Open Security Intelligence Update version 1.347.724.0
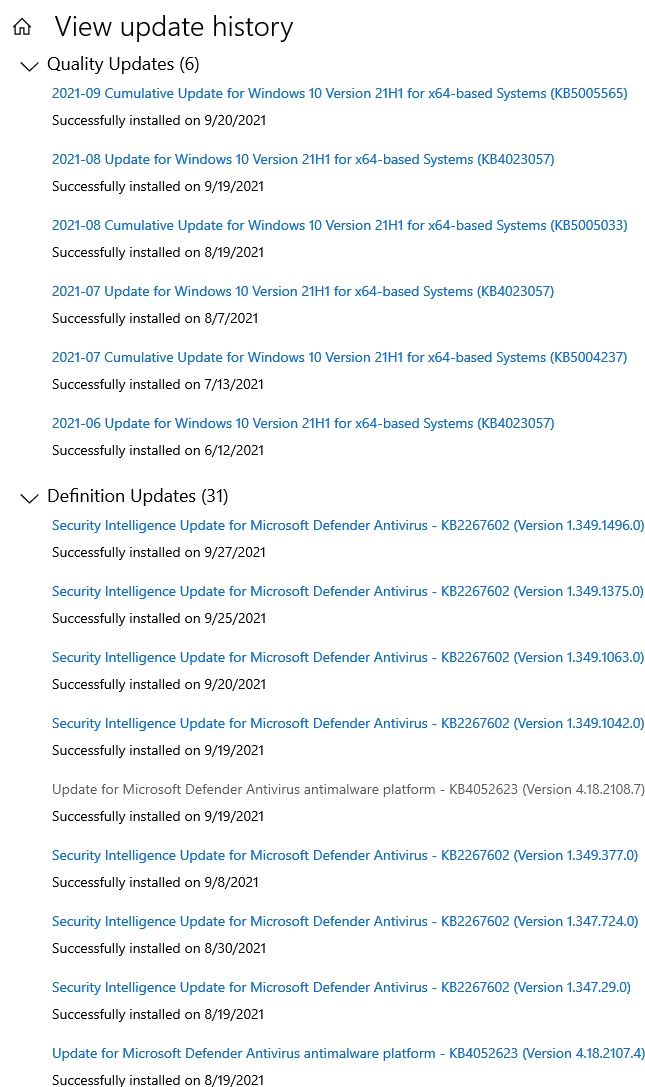Image resolution: width=645 pixels, height=1087 pixels. [x=345, y=921]
